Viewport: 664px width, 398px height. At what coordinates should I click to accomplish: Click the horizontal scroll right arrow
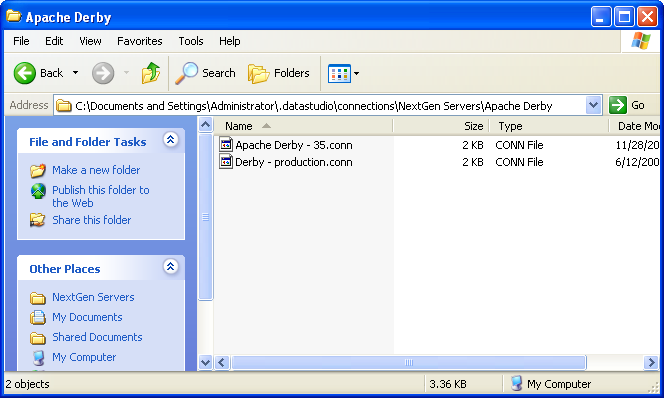pos(651,362)
